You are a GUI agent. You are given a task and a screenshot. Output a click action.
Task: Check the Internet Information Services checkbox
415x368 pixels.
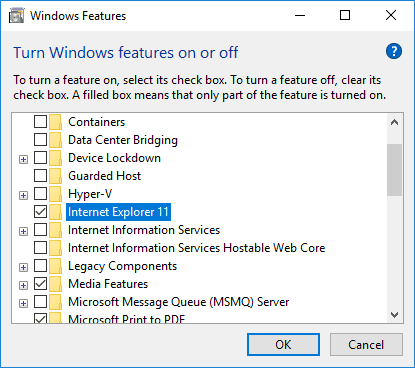pyautogui.click(x=40, y=230)
